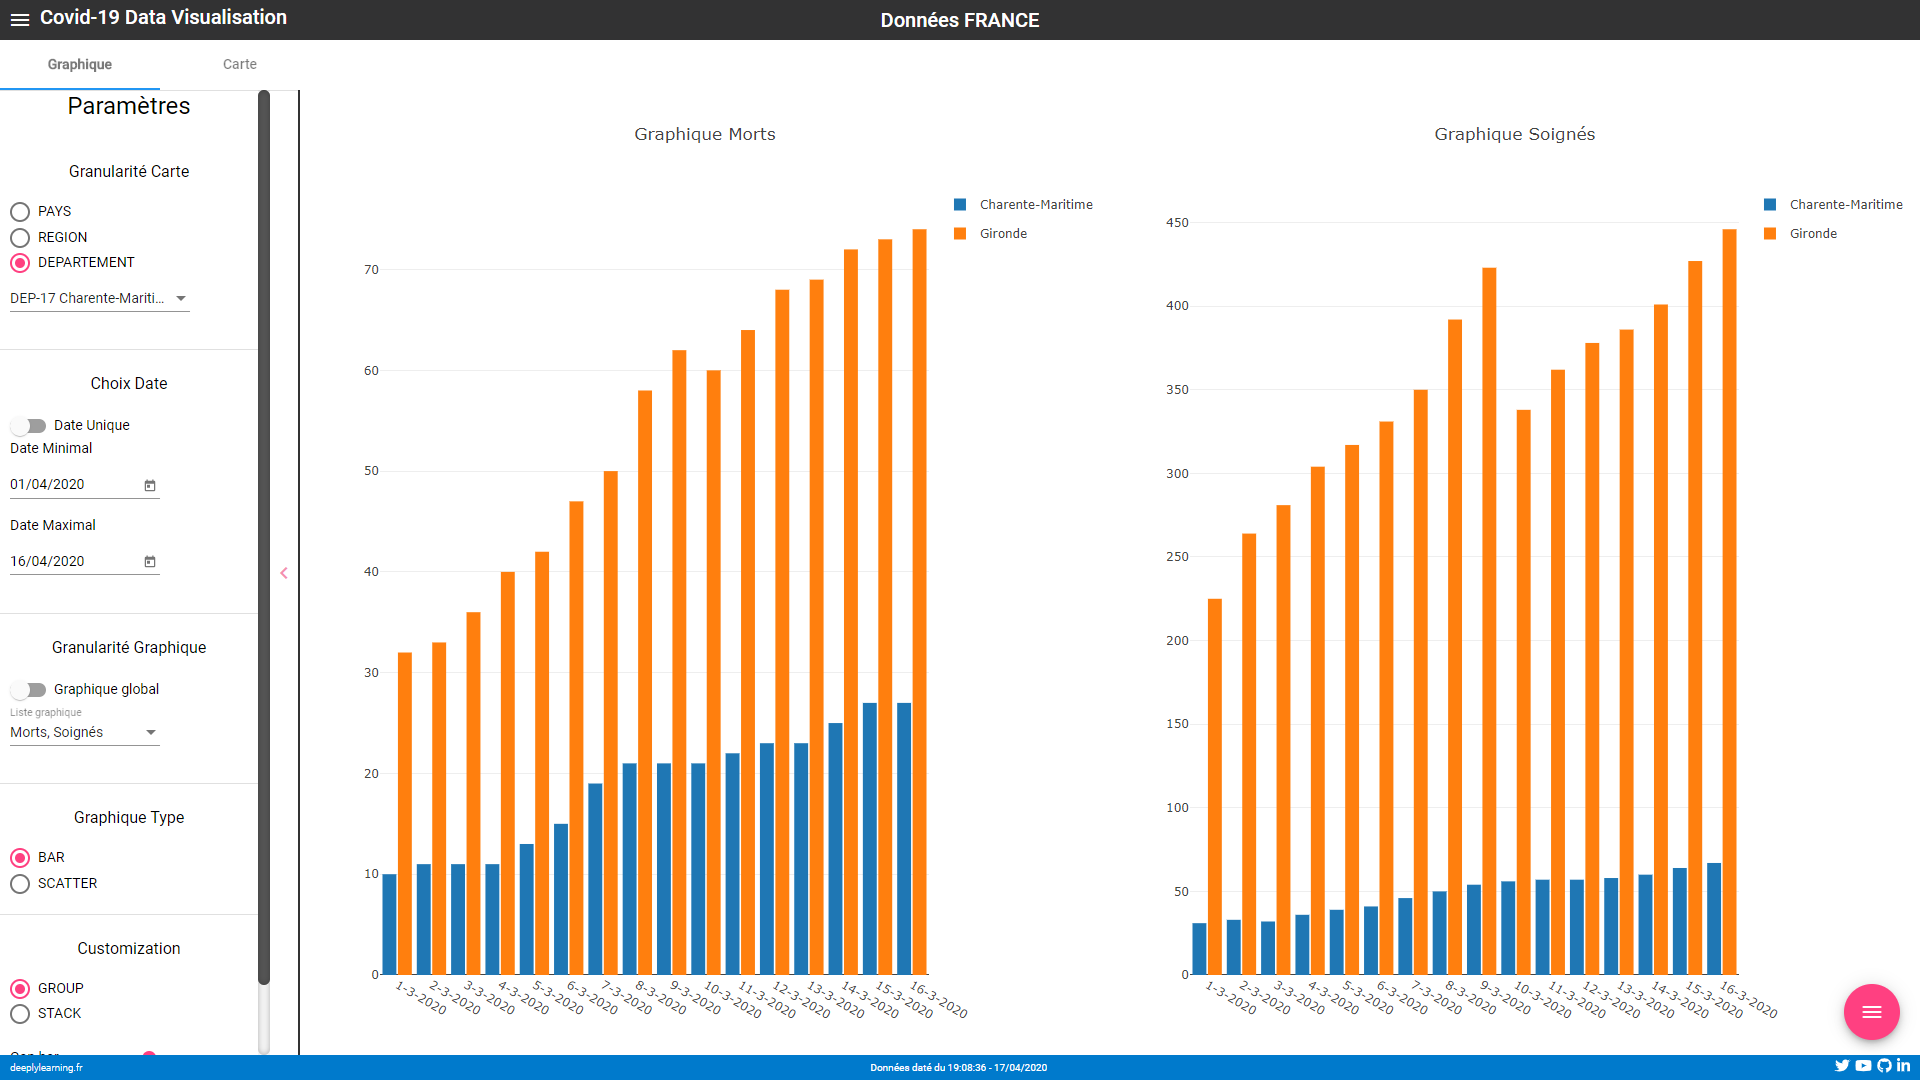
Task: Select the REGION granularity radio
Action: pos(20,238)
